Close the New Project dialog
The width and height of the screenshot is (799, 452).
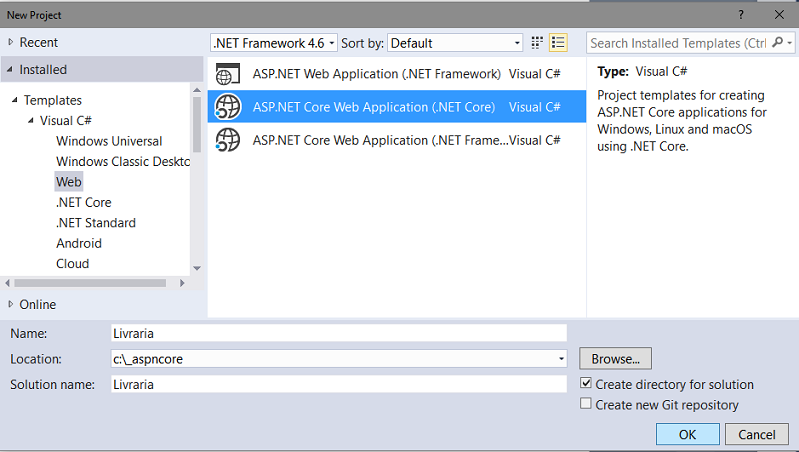pos(779,15)
